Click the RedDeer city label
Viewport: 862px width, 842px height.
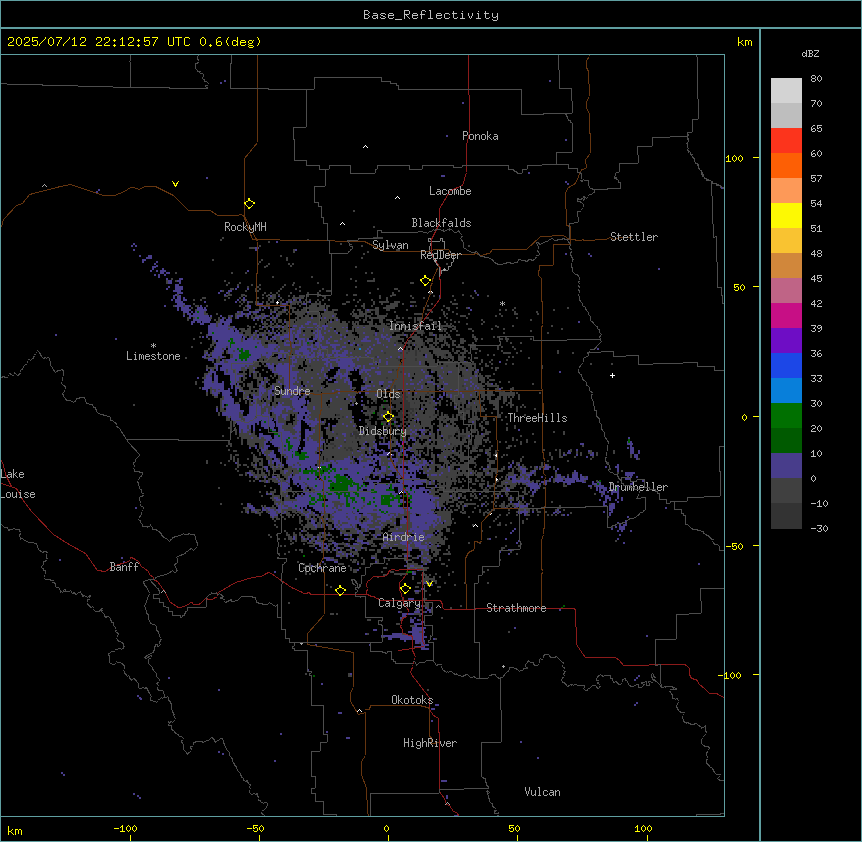point(440,255)
